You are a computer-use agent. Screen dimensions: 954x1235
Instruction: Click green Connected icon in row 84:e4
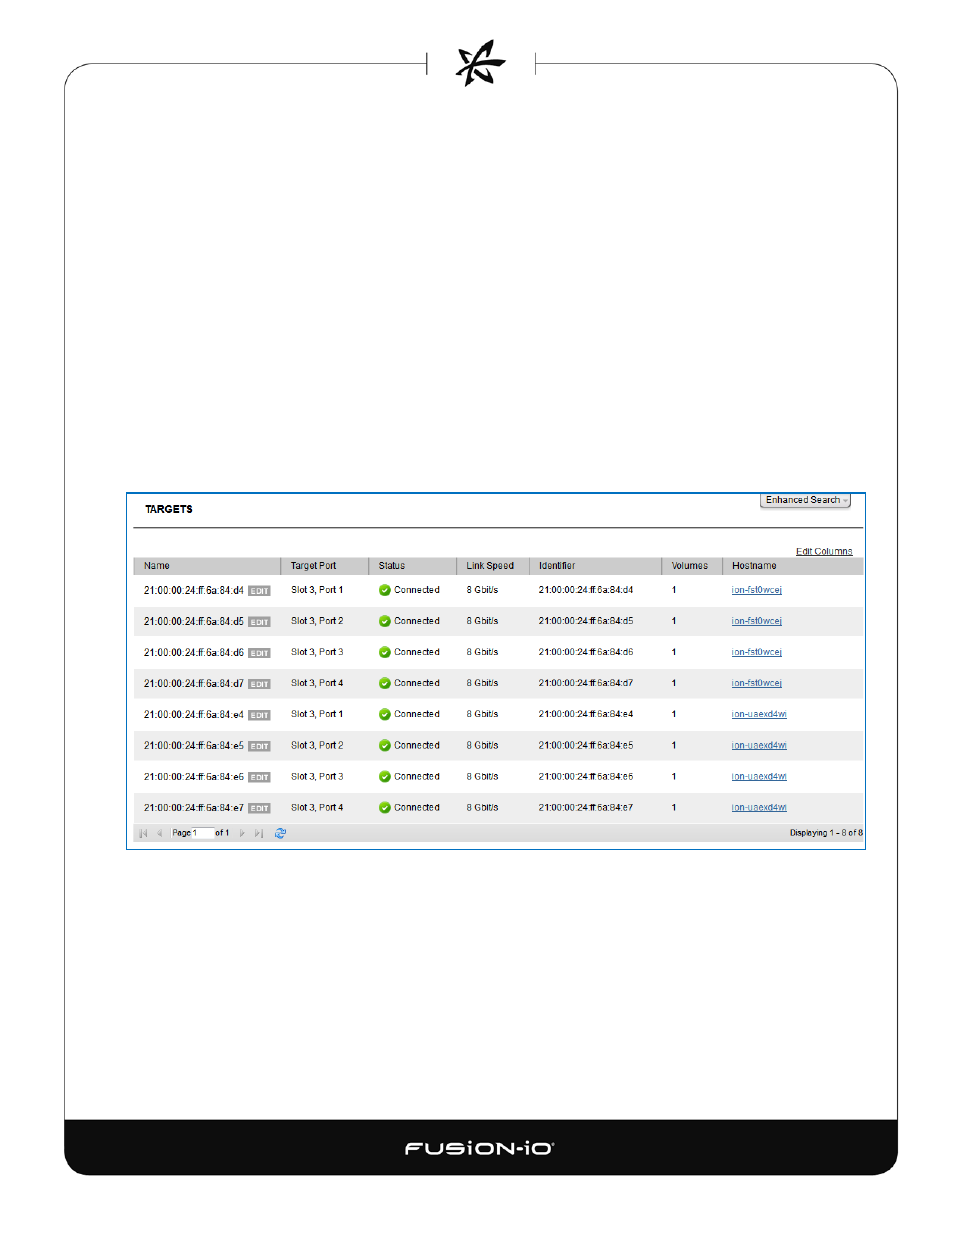[x=384, y=714]
